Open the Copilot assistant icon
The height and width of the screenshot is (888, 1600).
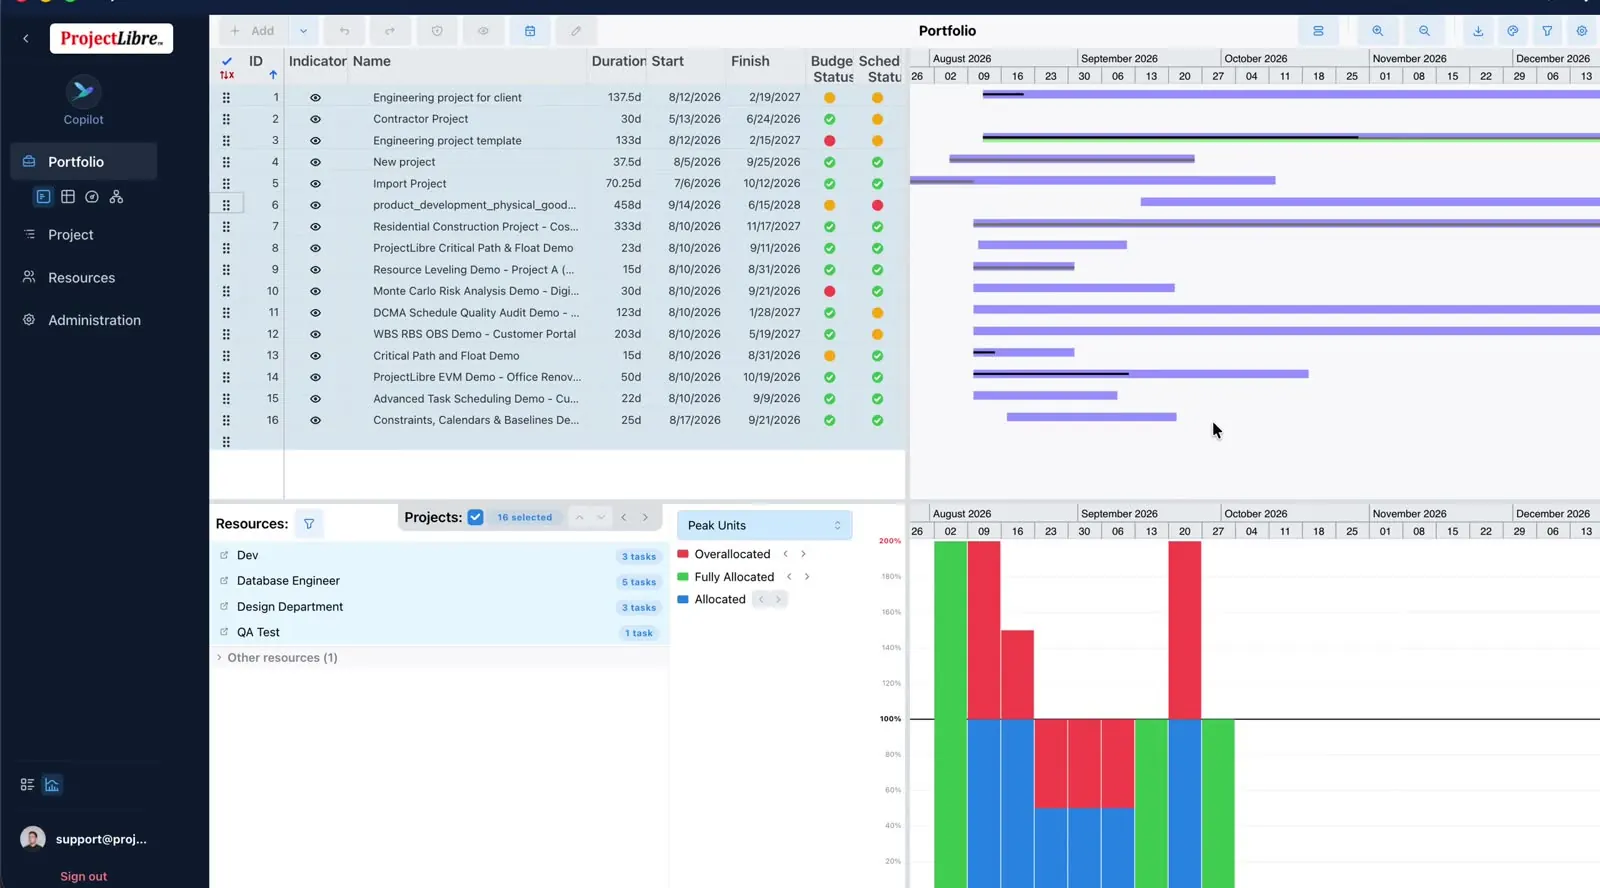pyautogui.click(x=83, y=92)
